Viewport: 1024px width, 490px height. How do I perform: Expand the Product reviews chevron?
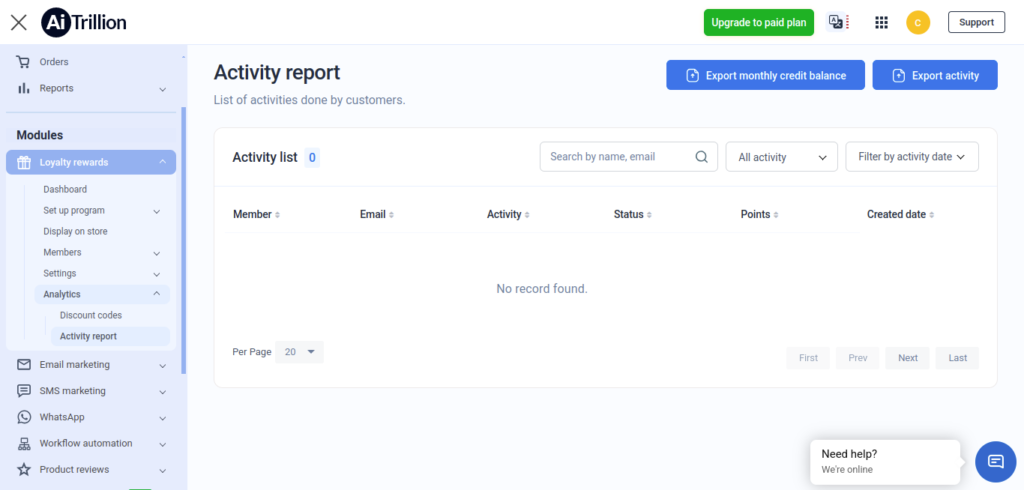(163, 470)
